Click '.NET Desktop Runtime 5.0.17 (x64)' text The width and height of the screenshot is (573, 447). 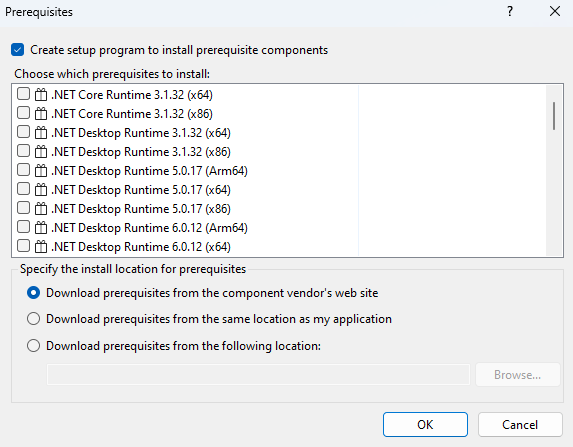pyautogui.click(x=141, y=190)
